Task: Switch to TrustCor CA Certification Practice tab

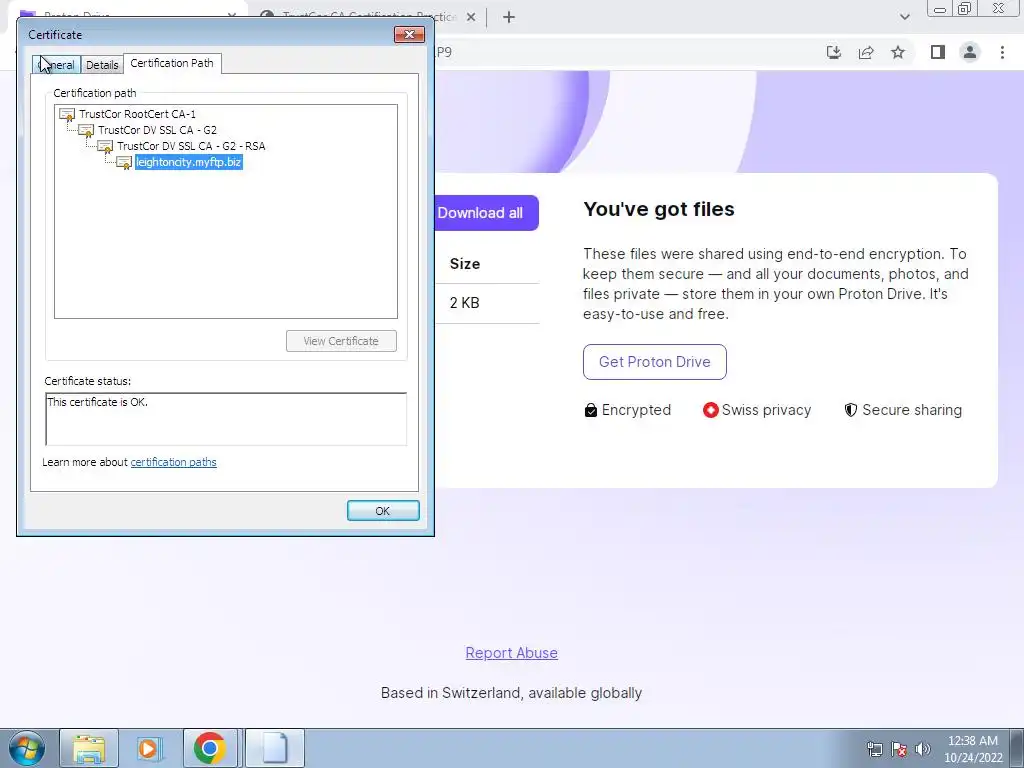Action: pyautogui.click(x=369, y=17)
